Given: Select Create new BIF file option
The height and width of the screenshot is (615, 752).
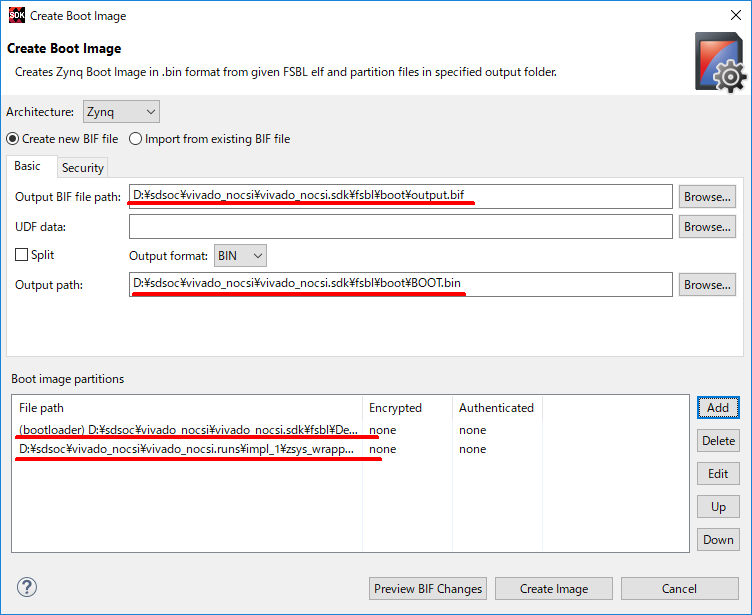Looking at the screenshot, I should pos(13,139).
